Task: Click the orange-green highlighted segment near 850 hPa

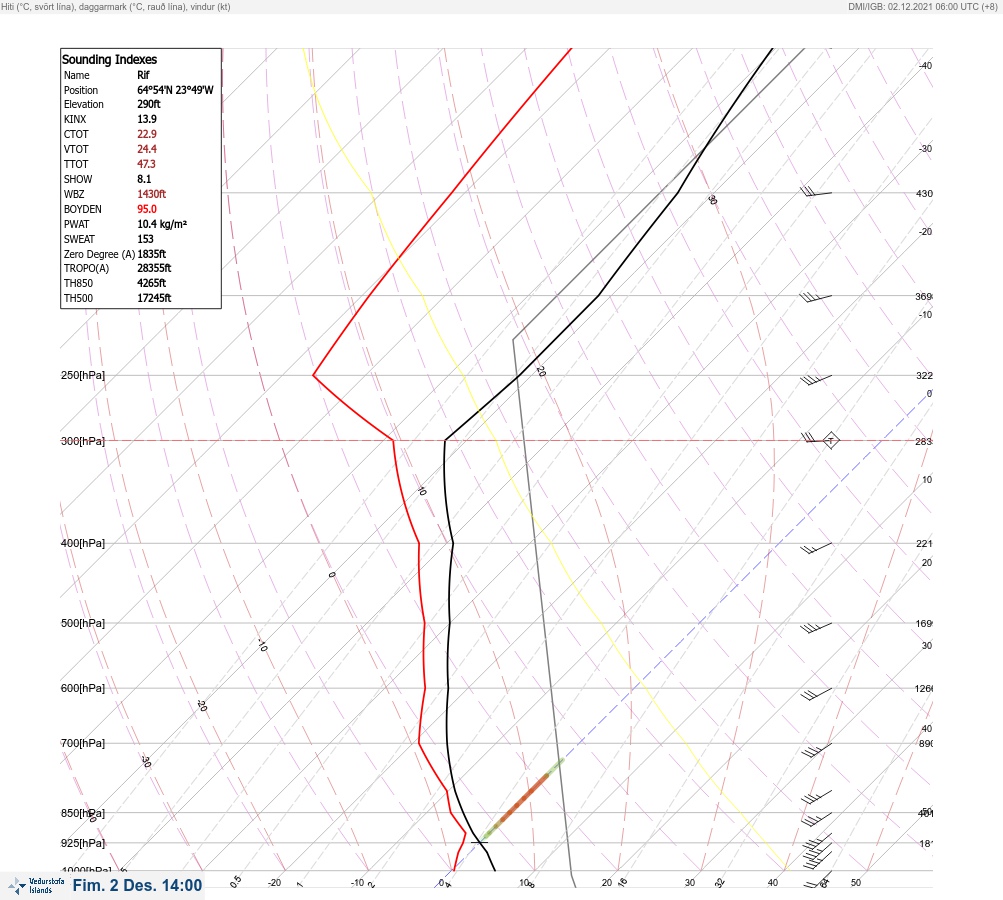Action: coord(523,799)
